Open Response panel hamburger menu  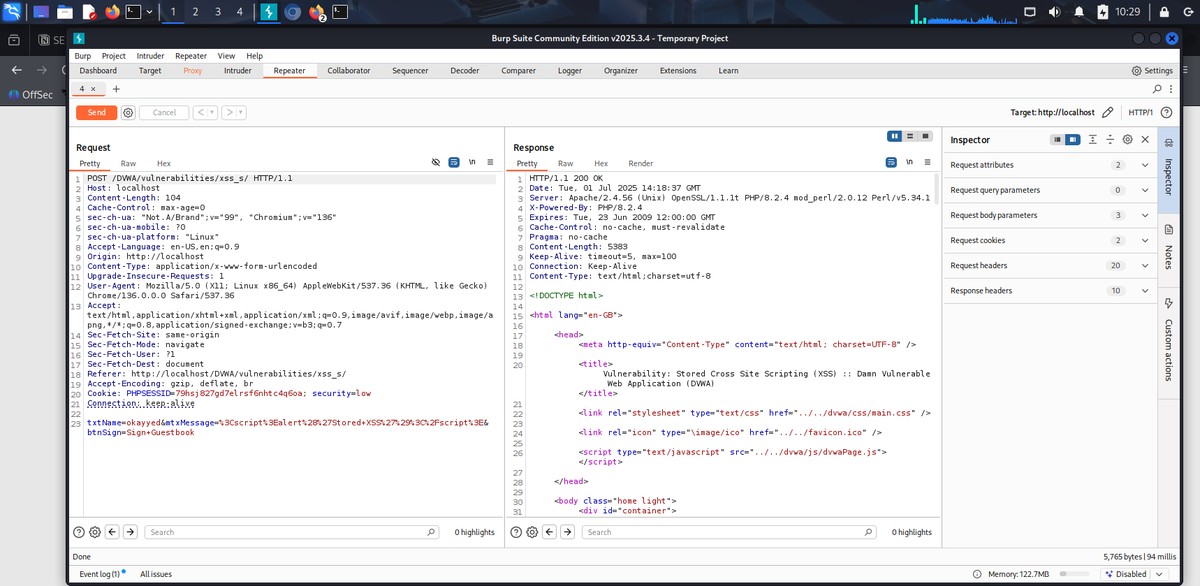tap(927, 162)
